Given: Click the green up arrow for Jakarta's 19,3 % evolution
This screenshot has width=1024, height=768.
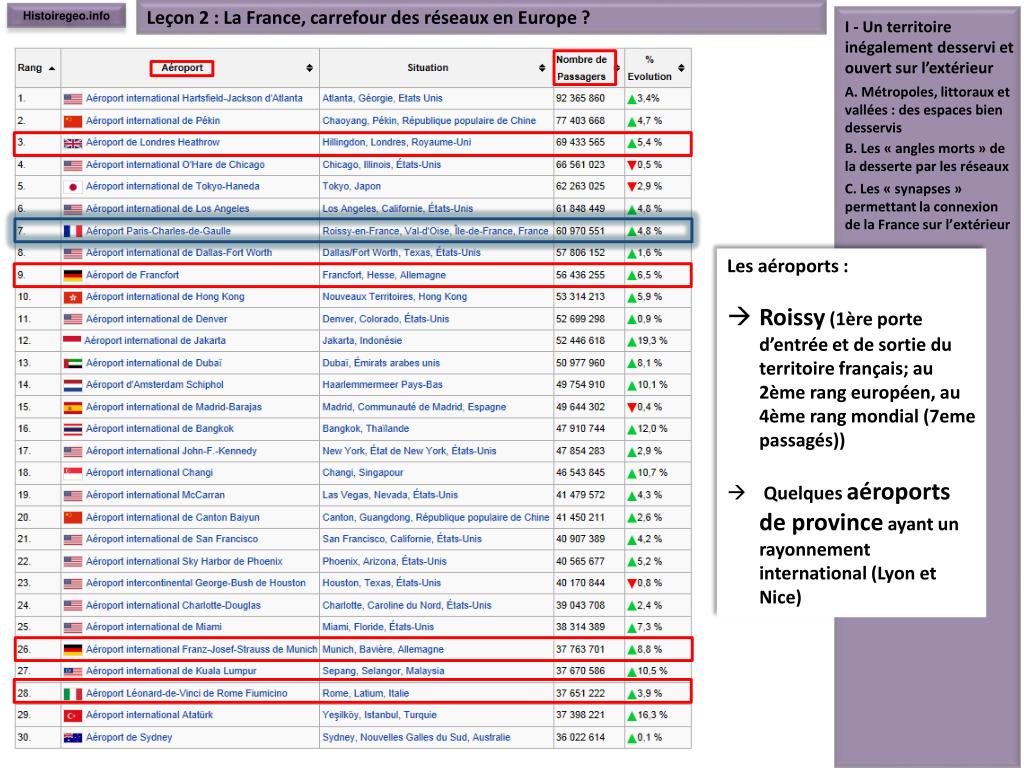Looking at the screenshot, I should 632,342.
